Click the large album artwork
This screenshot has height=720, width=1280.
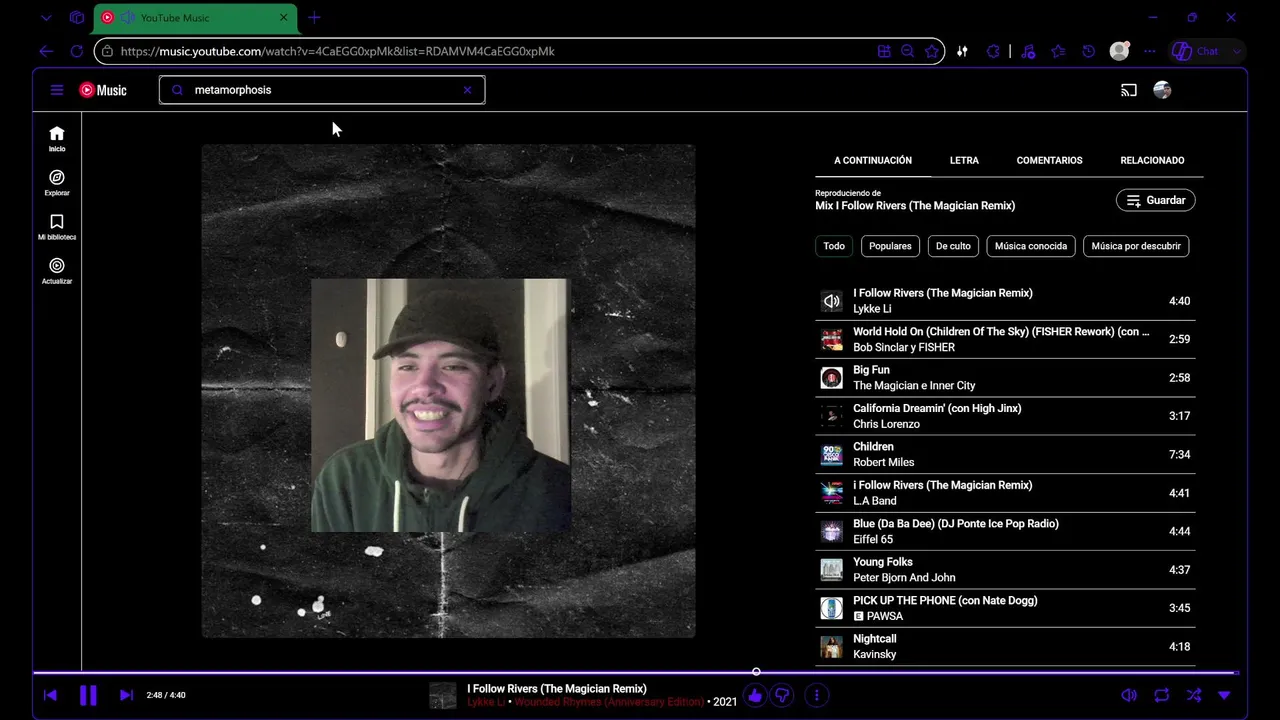pyautogui.click(x=448, y=391)
